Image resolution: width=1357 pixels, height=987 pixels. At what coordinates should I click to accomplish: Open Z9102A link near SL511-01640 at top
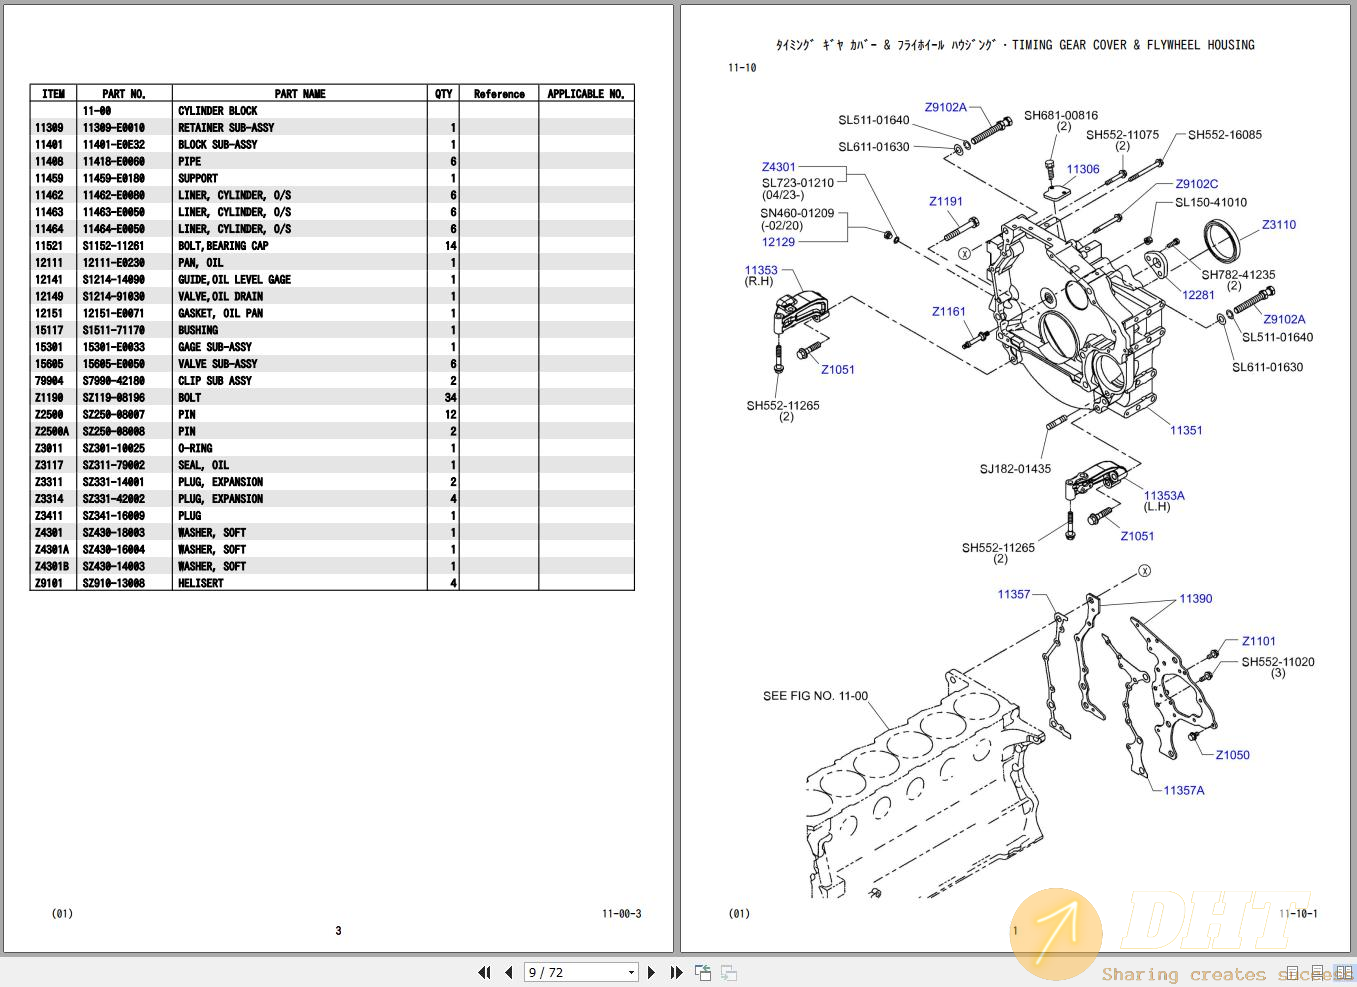pos(945,107)
